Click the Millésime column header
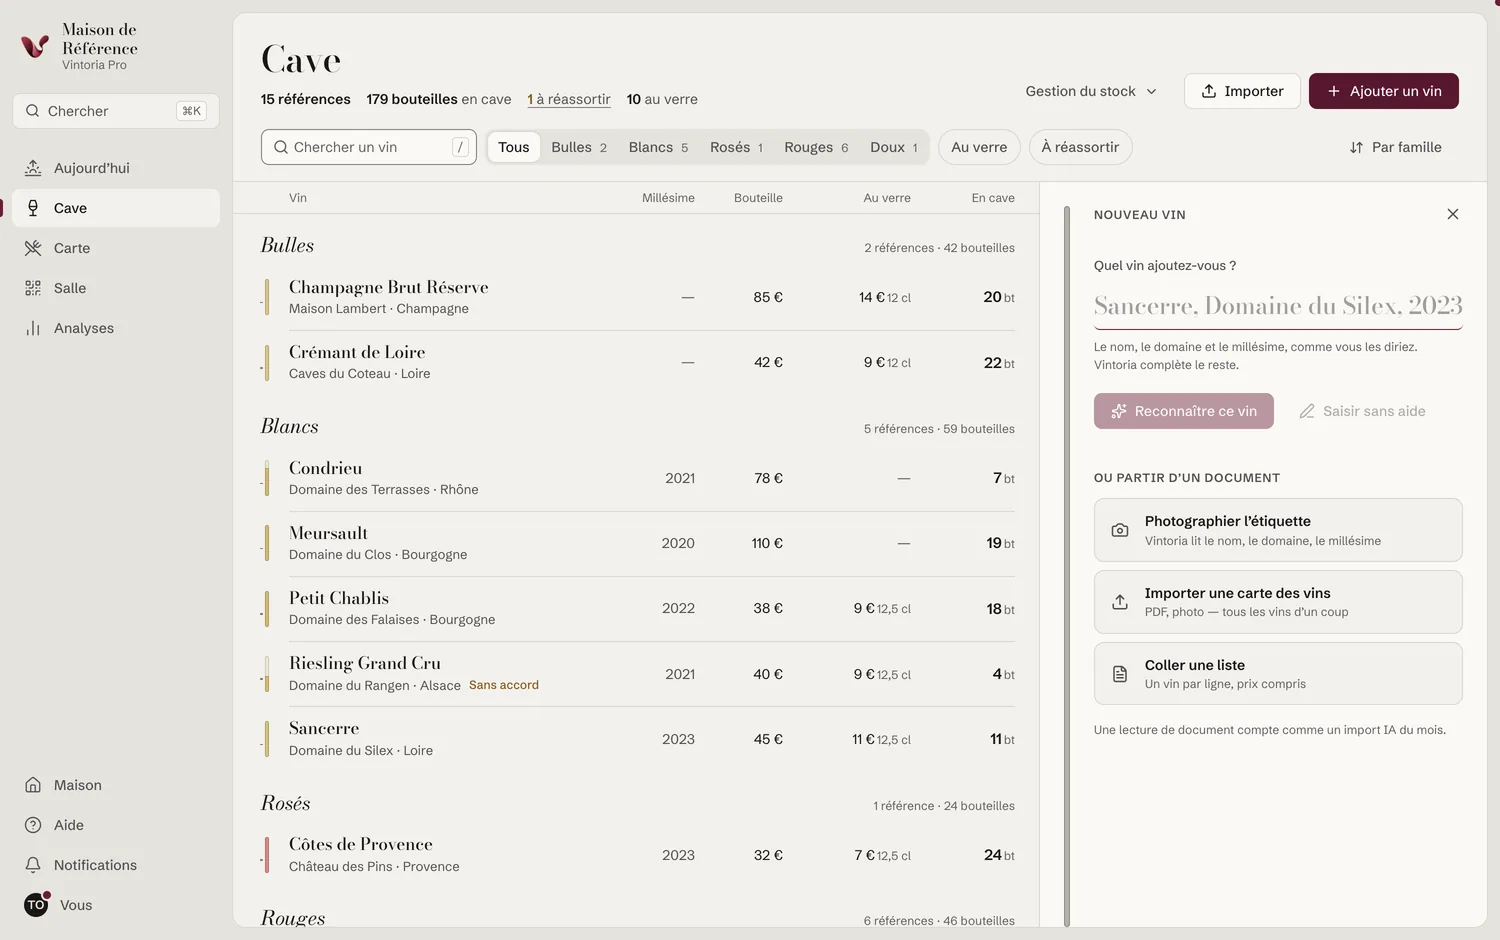 tap(668, 198)
